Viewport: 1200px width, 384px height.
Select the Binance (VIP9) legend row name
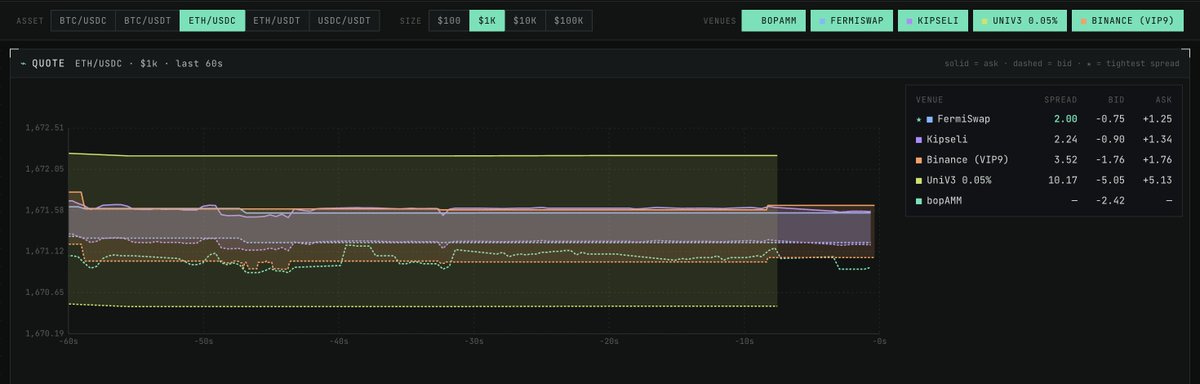click(968, 160)
